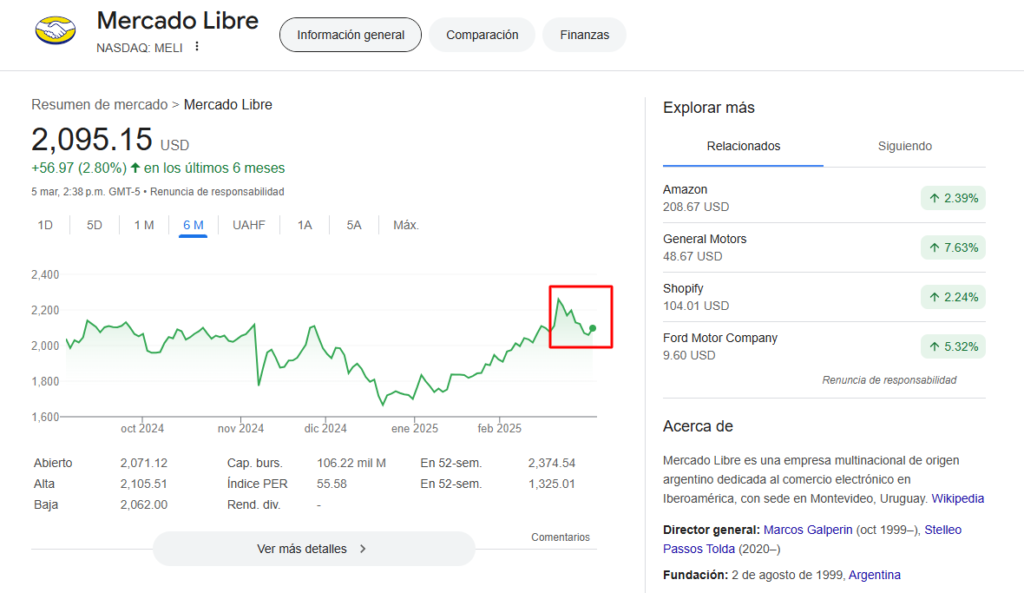
Task: Select the 1A chart range
Action: (305, 225)
